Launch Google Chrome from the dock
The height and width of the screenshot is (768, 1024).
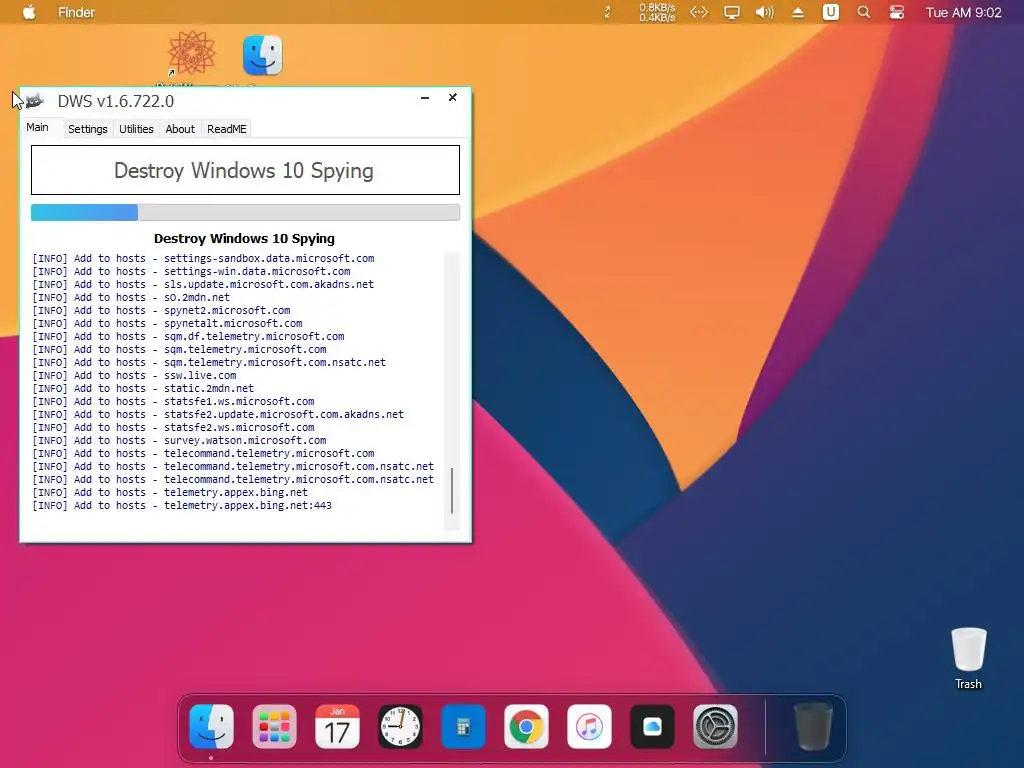(x=526, y=726)
